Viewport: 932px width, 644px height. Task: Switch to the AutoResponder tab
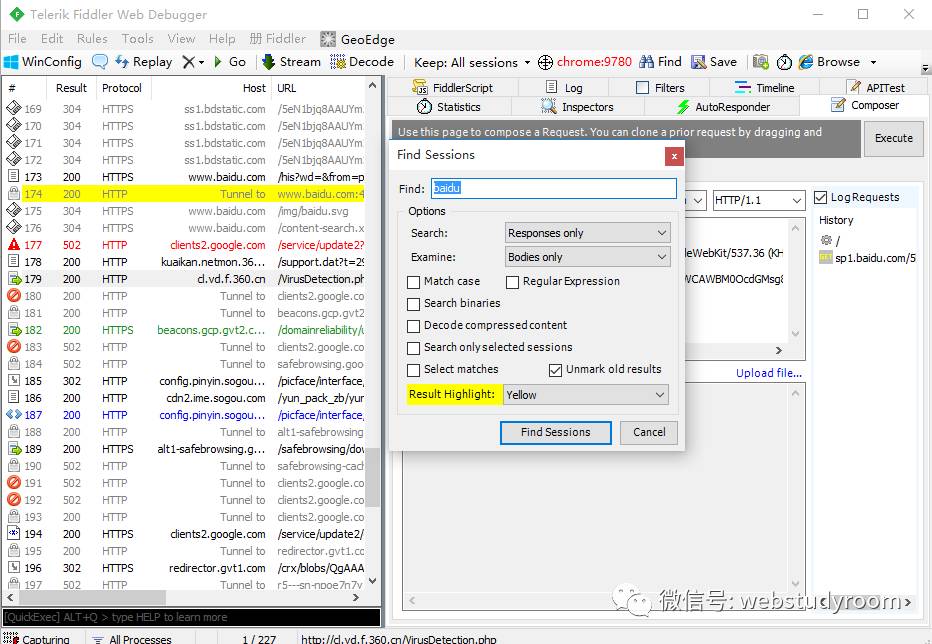click(x=723, y=106)
